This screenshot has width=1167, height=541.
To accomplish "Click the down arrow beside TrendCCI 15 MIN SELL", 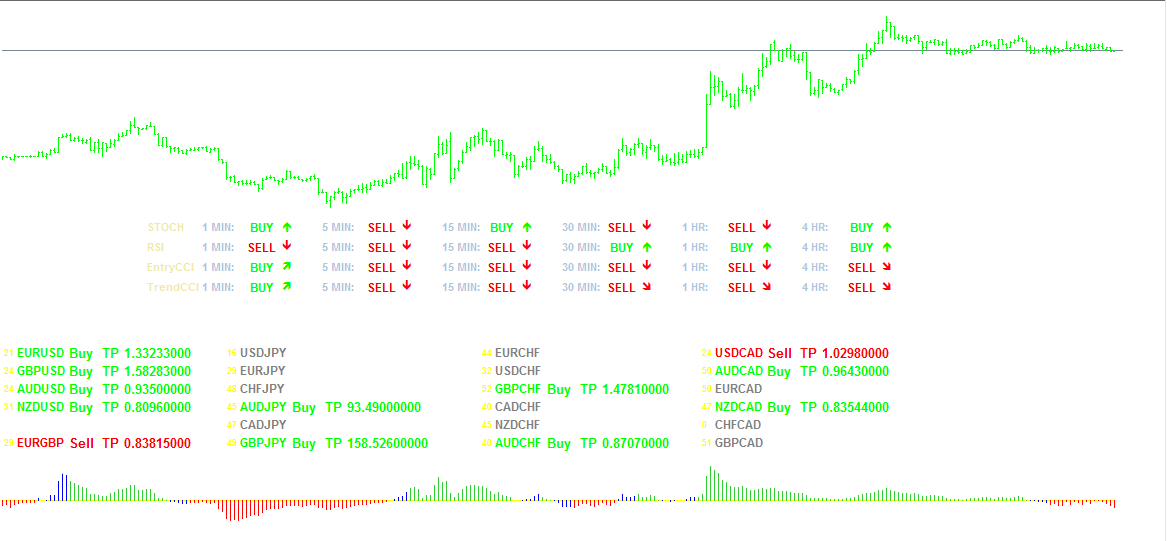I will click(x=527, y=286).
